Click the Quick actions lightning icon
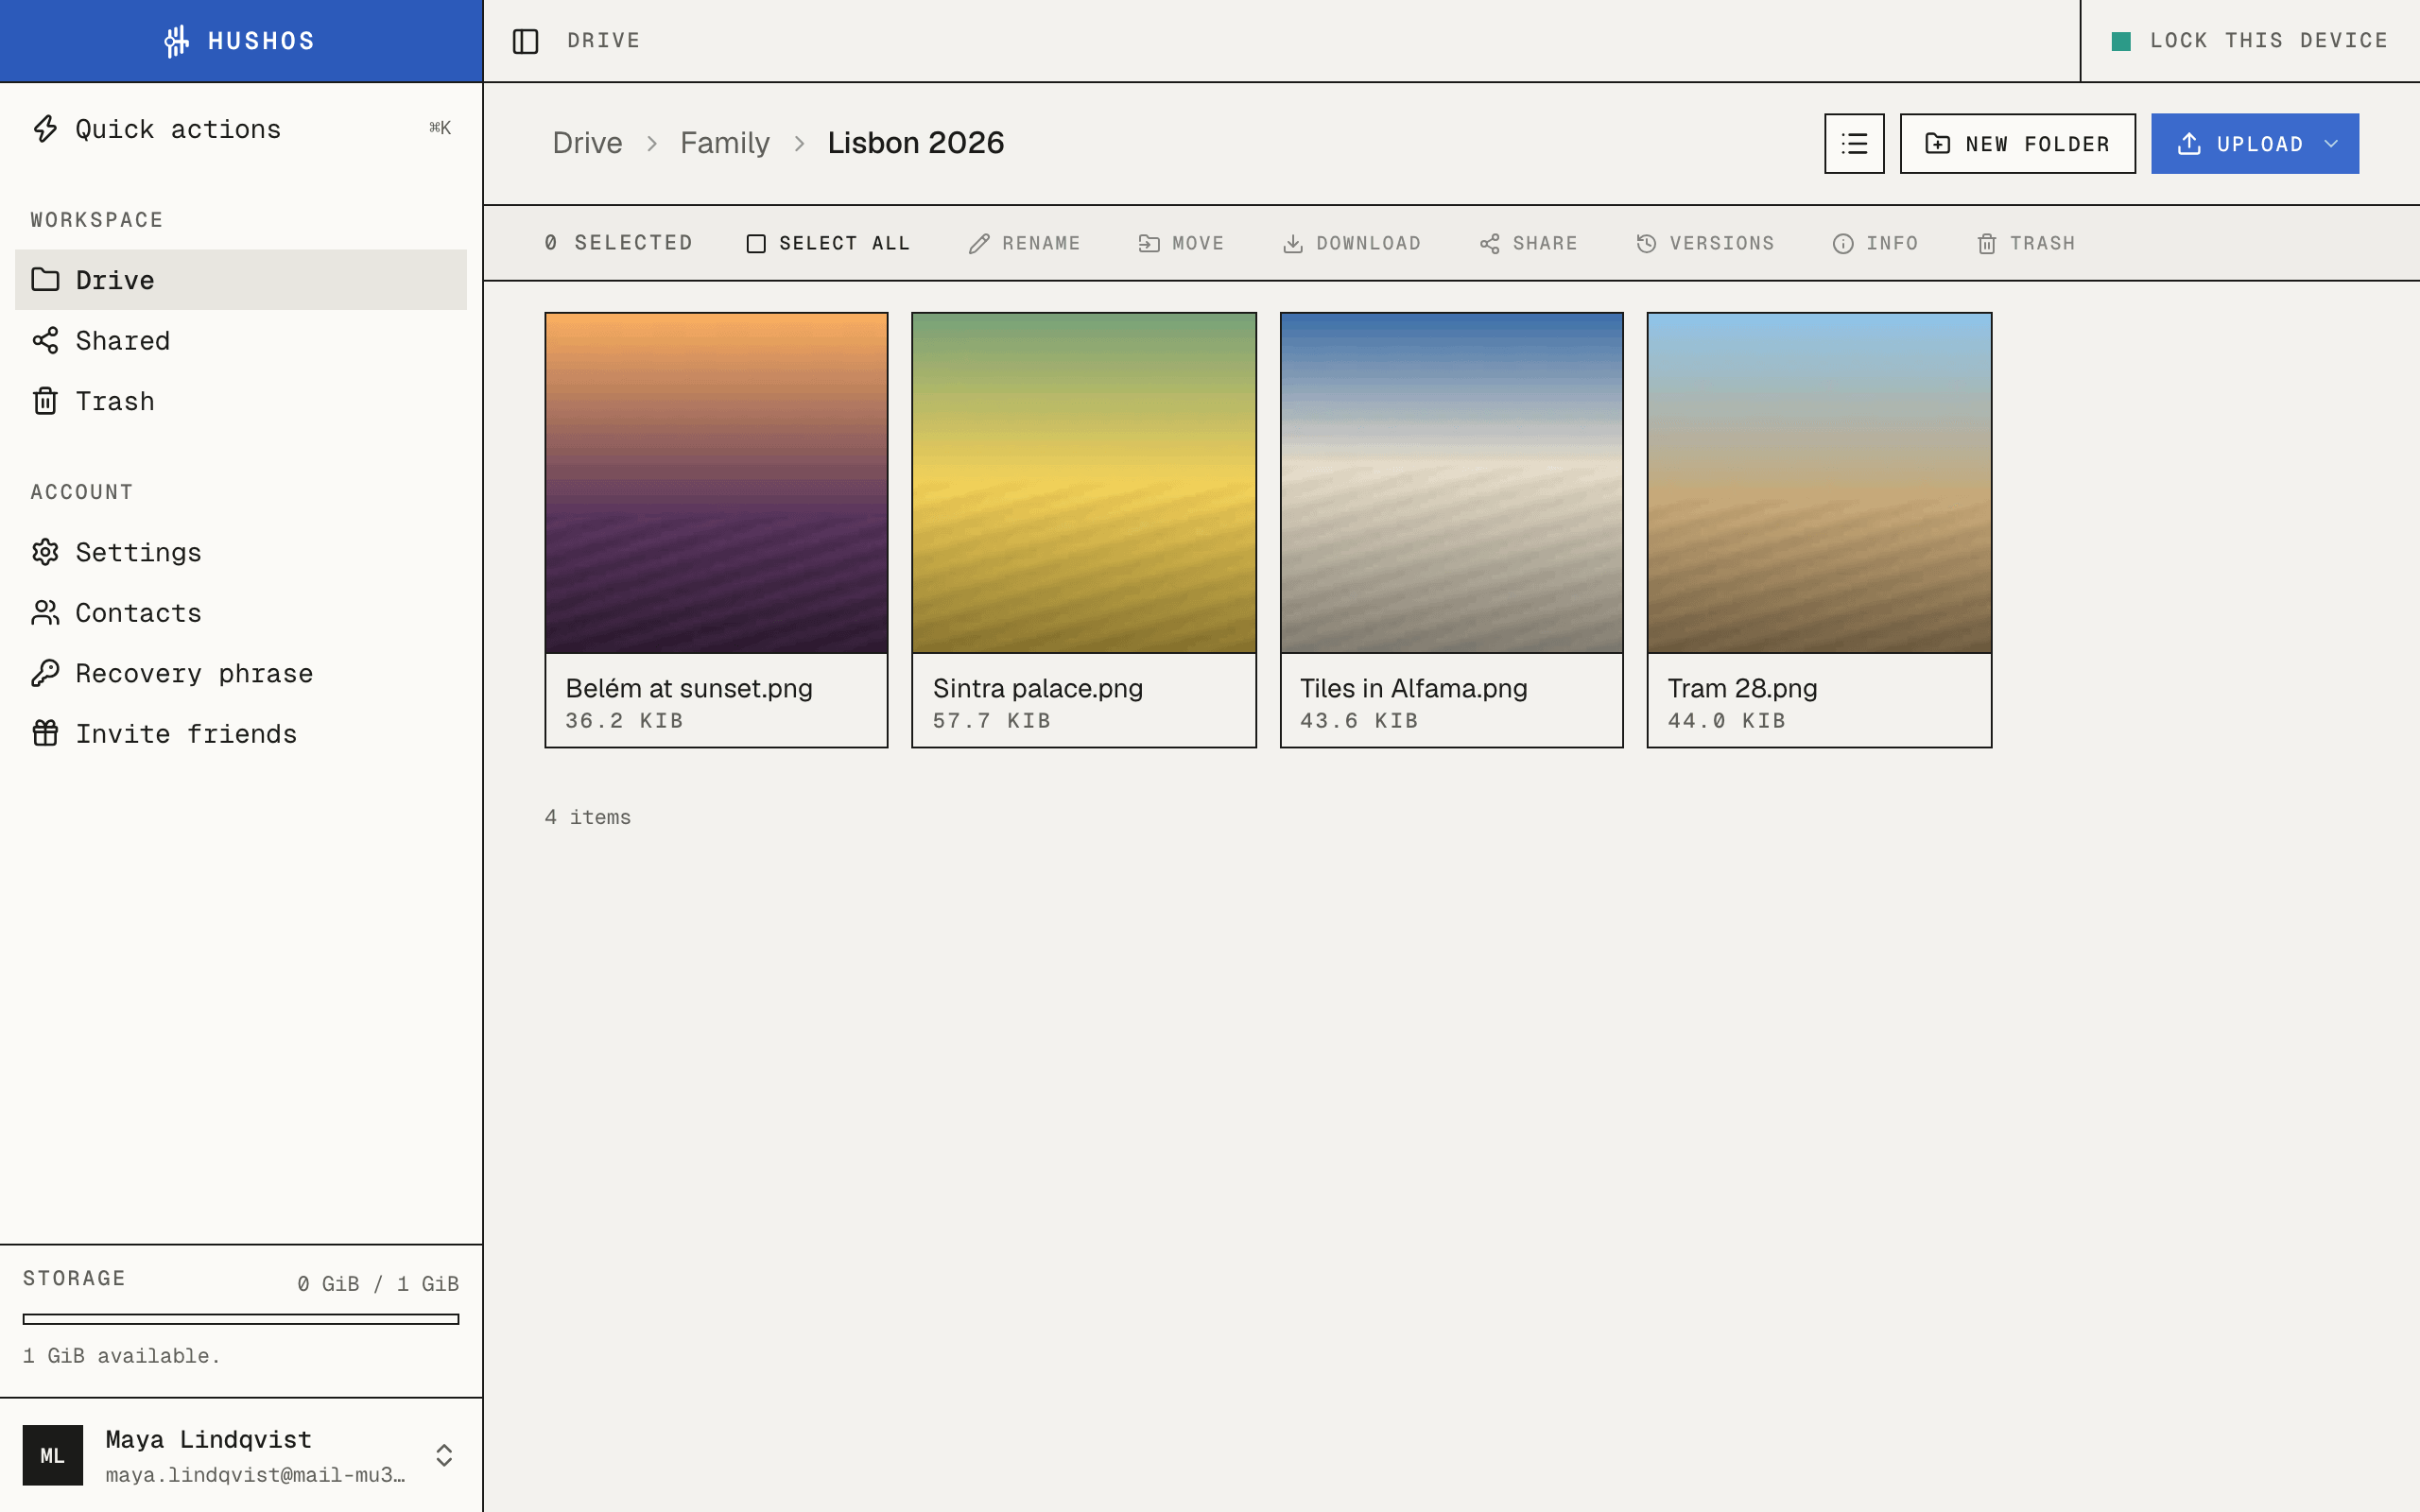Viewport: 2420px width, 1512px height. 45,129
